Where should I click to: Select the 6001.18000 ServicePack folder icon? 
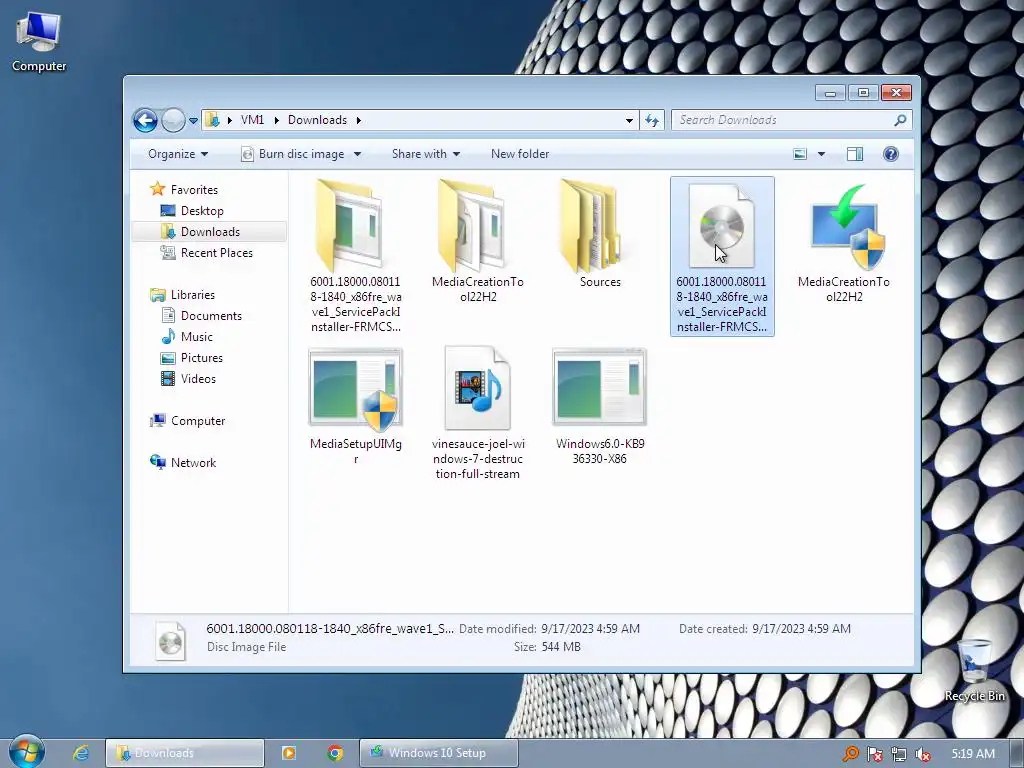click(356, 256)
